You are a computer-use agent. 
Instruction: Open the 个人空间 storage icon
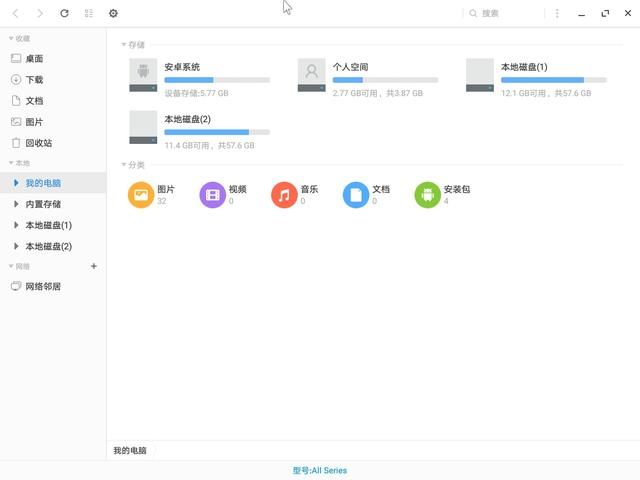311,75
